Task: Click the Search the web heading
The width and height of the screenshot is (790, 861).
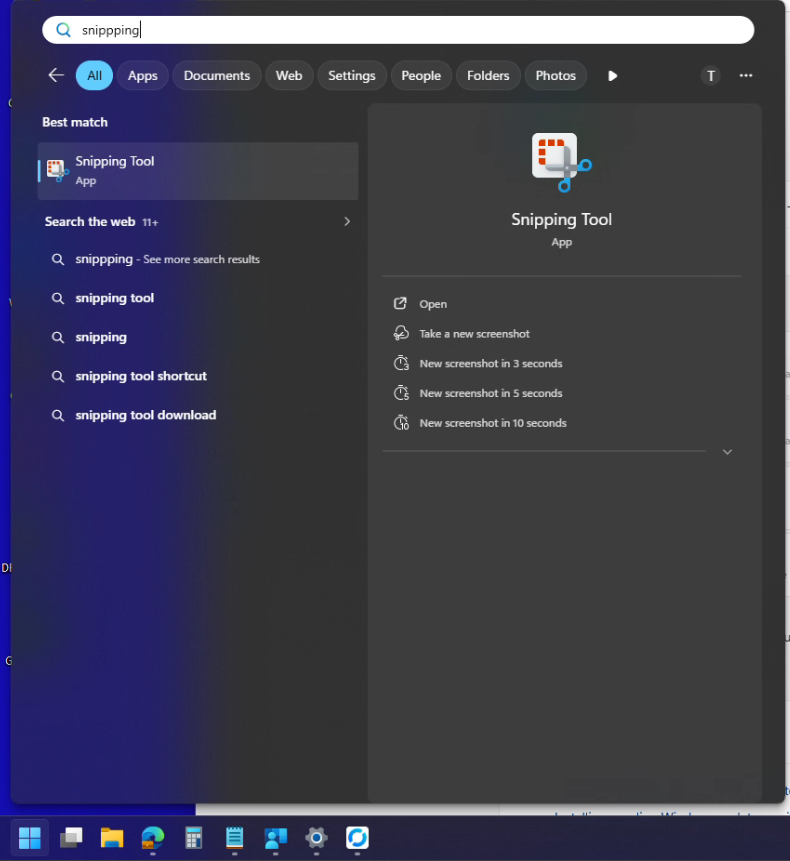Action: (x=90, y=222)
